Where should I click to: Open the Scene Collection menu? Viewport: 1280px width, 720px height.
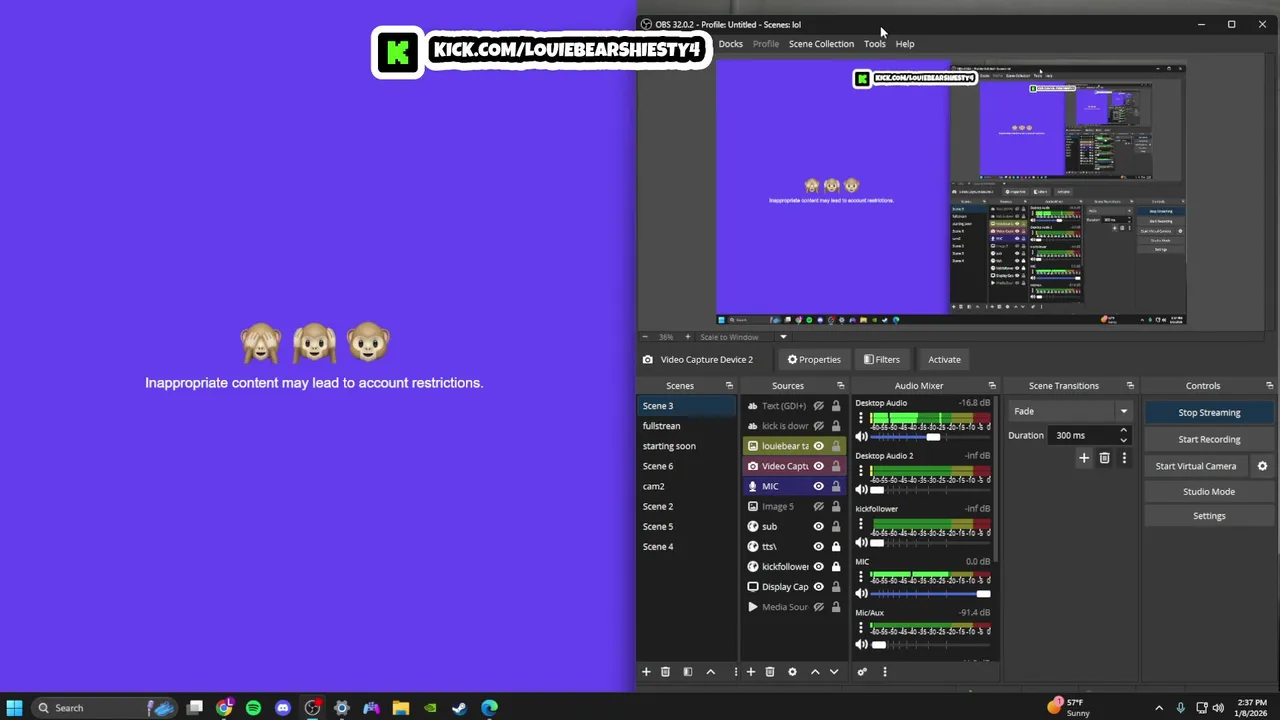(x=821, y=44)
